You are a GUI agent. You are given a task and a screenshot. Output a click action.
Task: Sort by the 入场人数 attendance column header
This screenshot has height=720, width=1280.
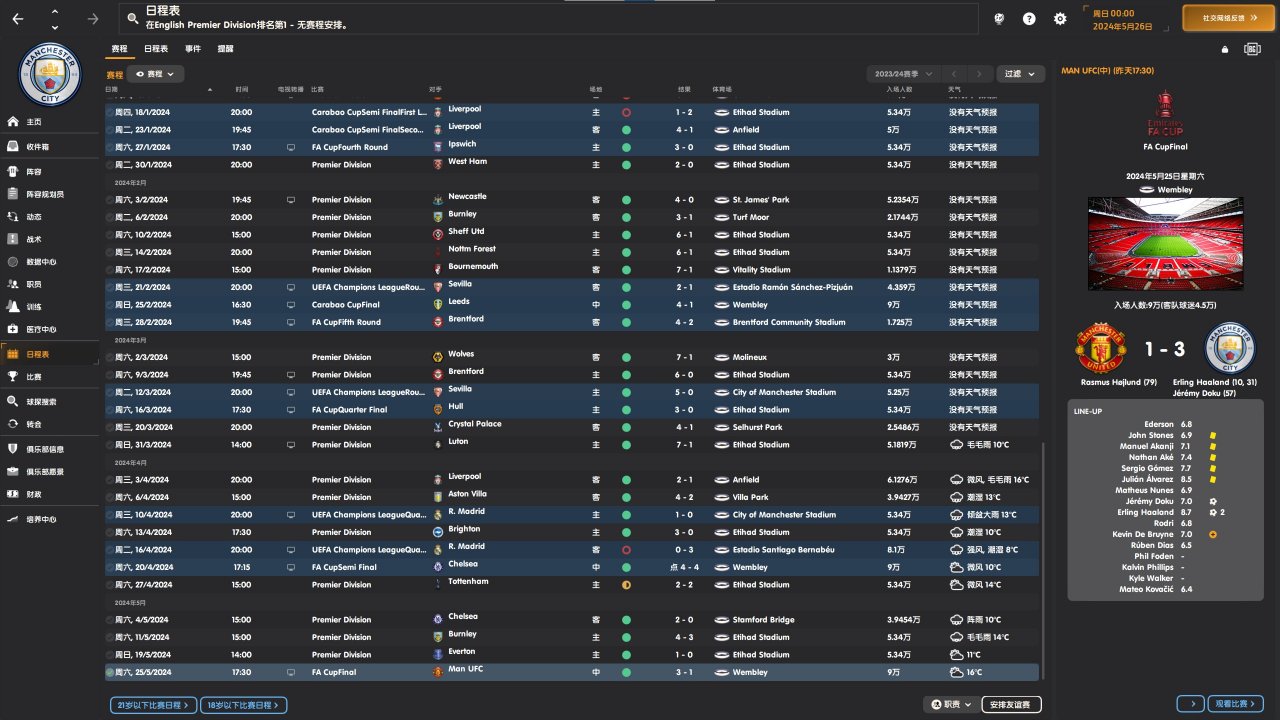901,90
